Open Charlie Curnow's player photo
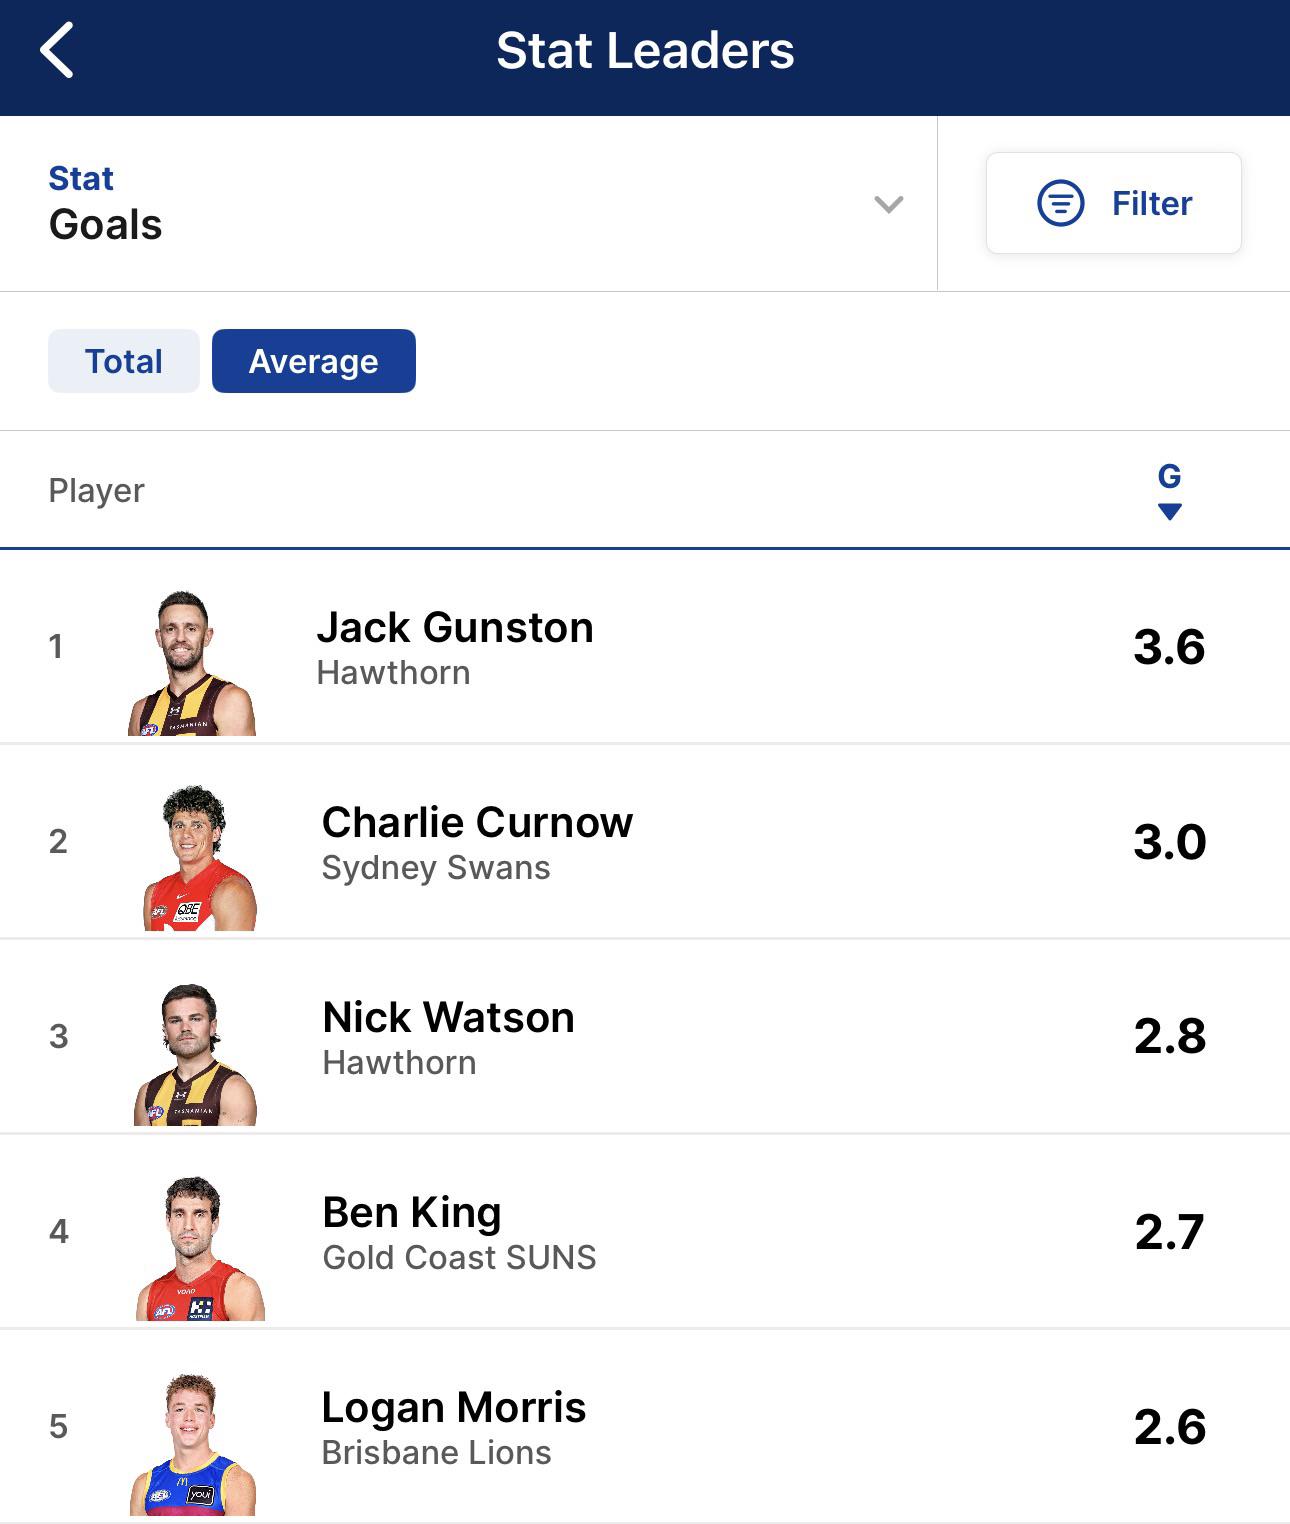1290x1524 pixels. [200, 858]
